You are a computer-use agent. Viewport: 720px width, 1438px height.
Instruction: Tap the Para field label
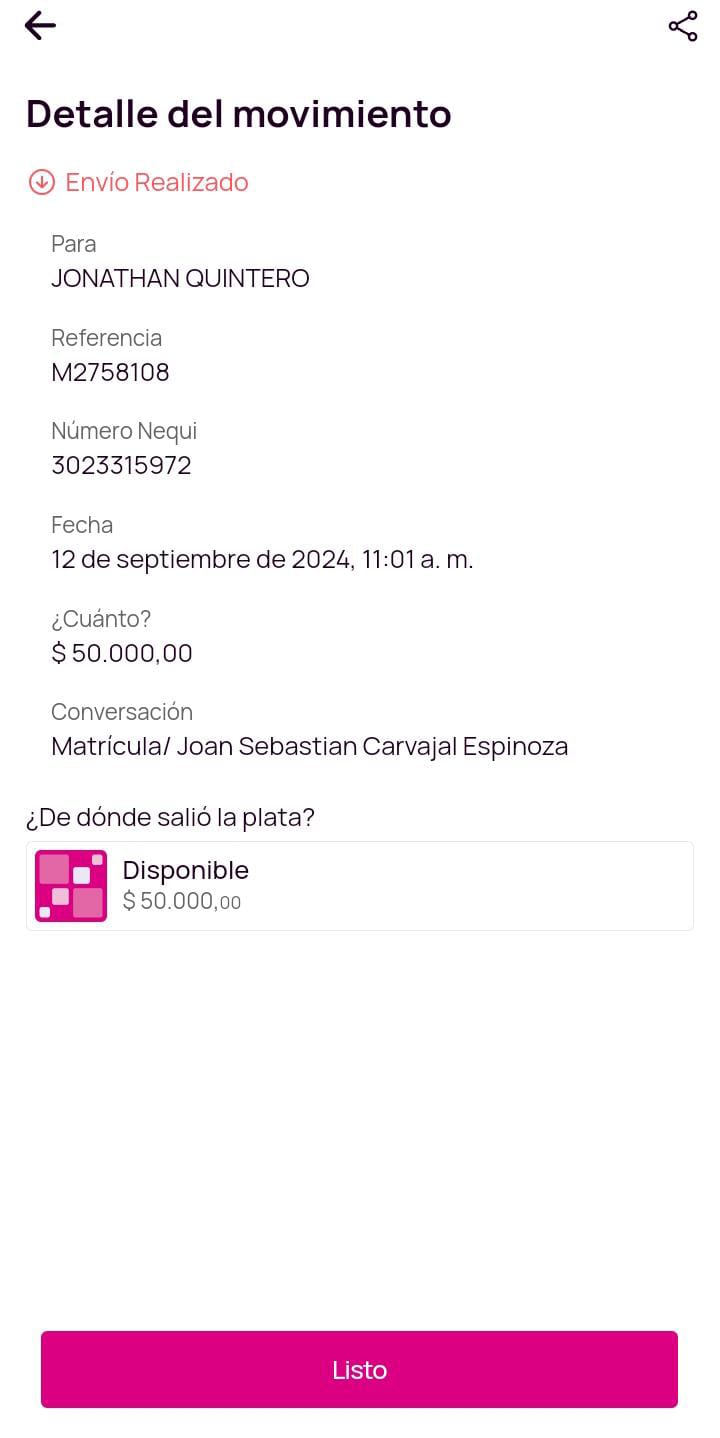point(74,244)
